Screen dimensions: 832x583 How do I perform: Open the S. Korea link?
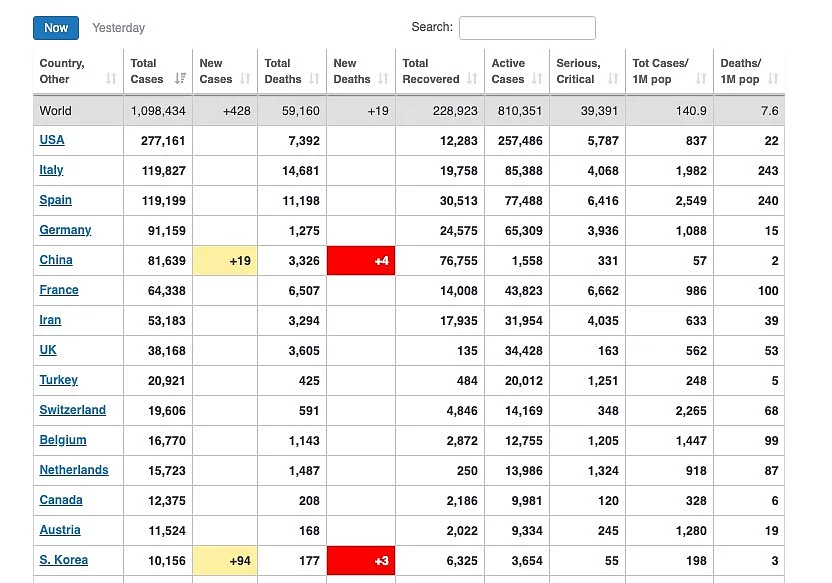[64, 560]
